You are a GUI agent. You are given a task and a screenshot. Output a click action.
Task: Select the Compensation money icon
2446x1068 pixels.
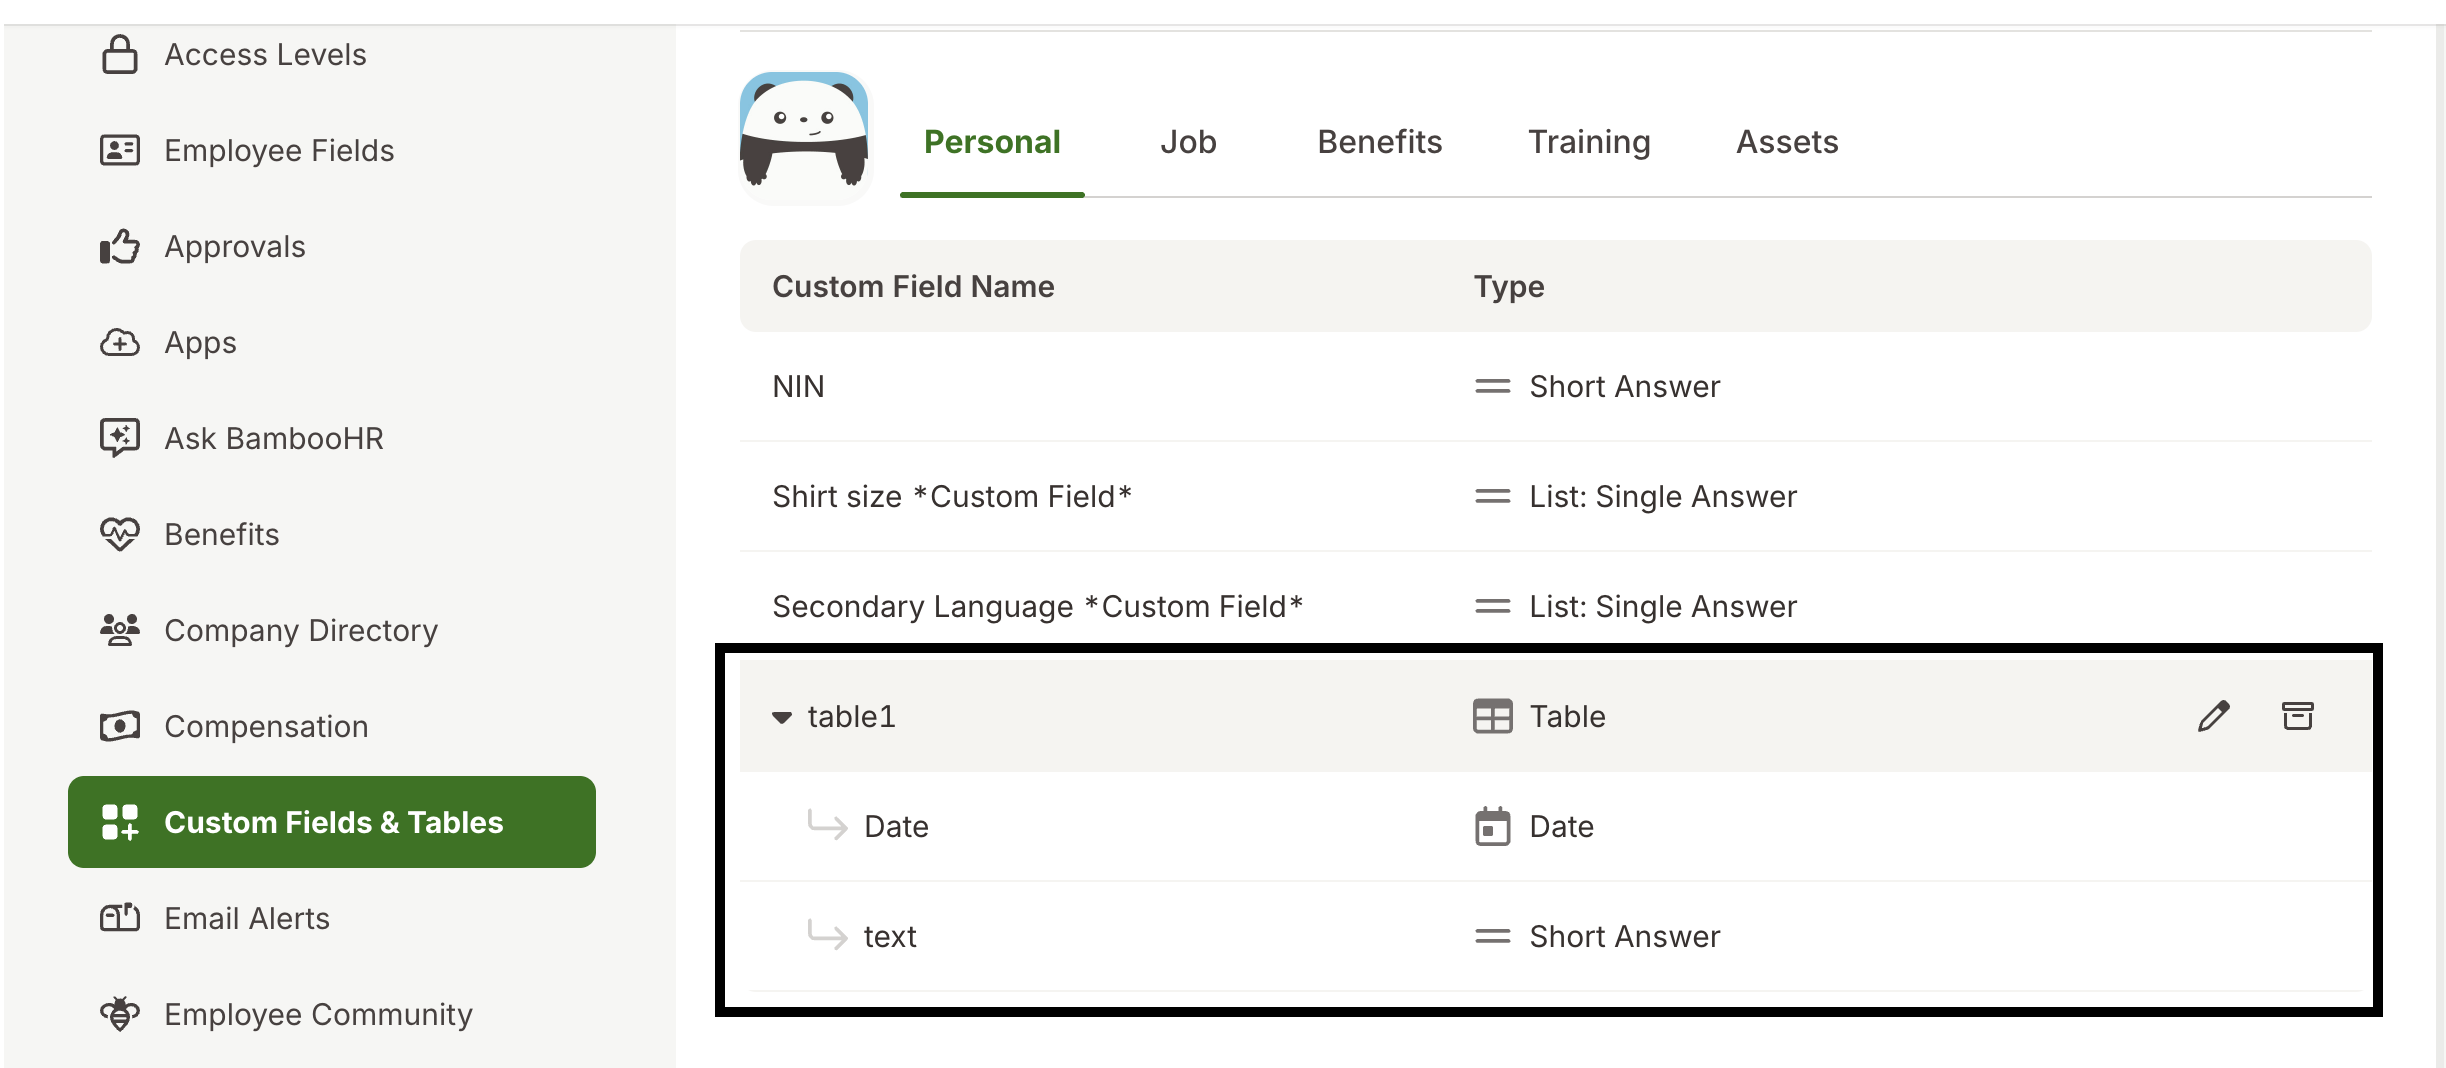tap(120, 726)
